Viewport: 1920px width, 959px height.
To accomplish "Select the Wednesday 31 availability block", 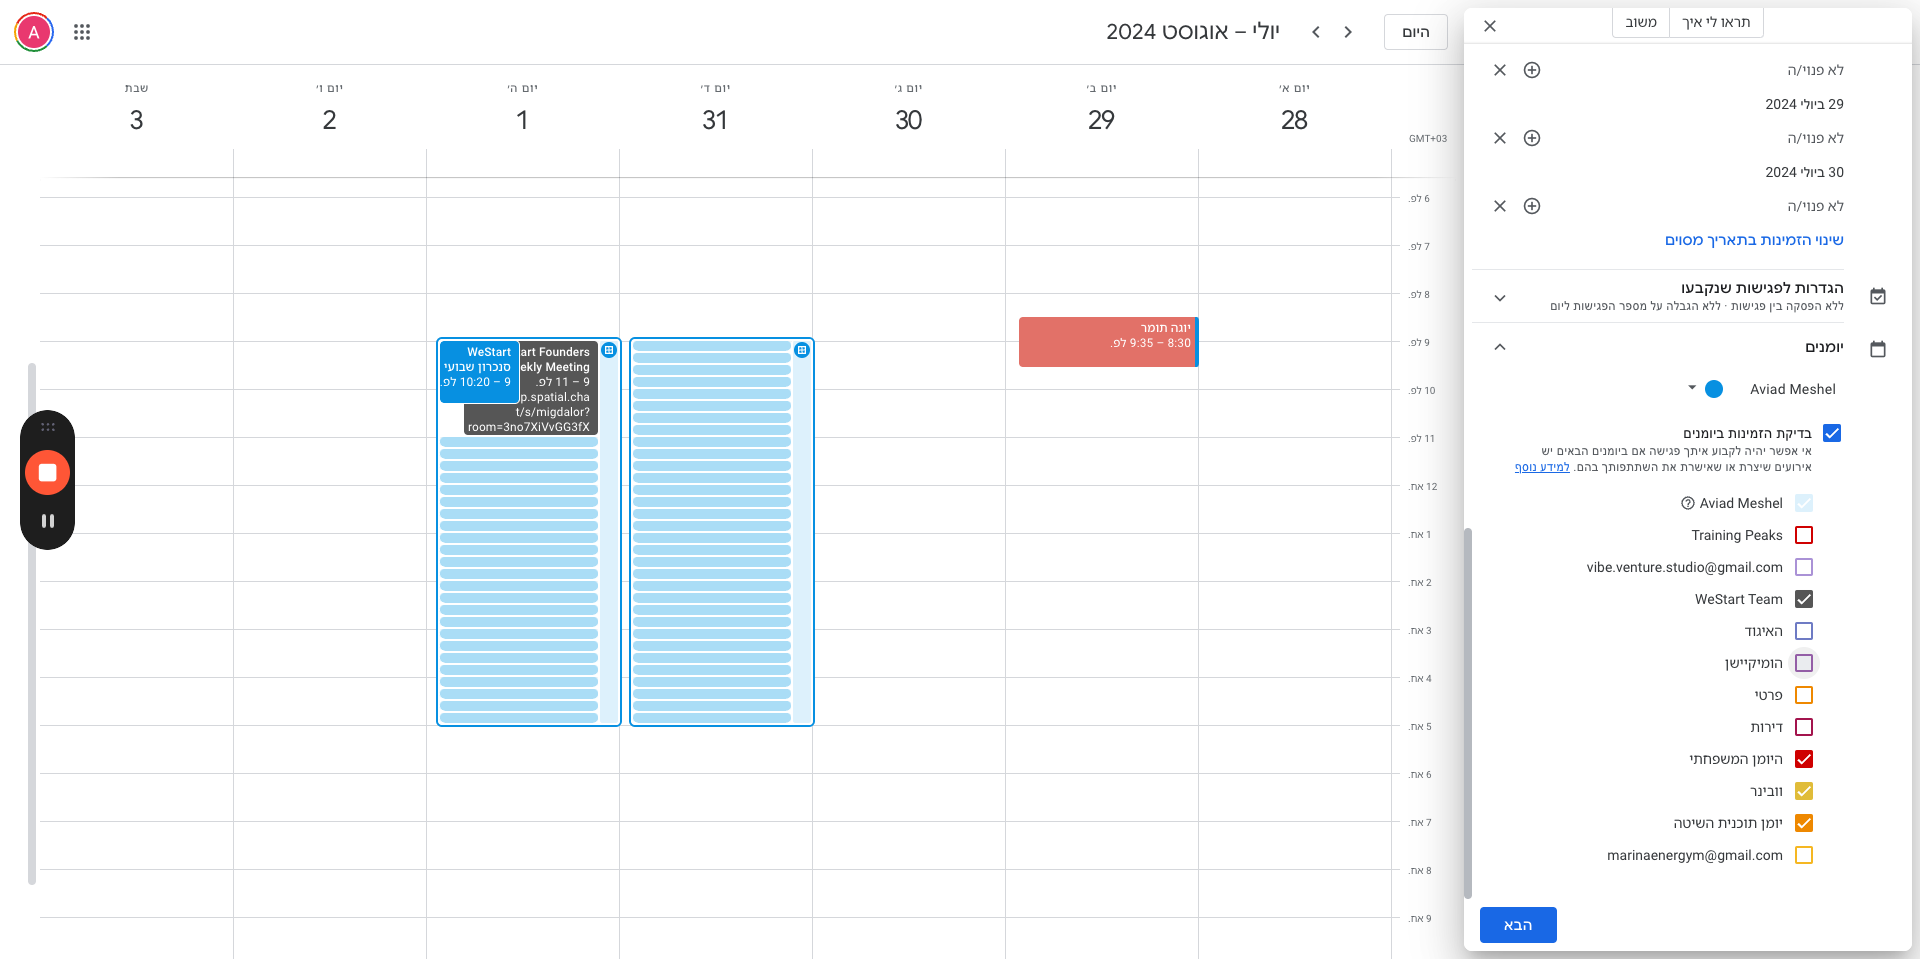I will click(x=721, y=532).
